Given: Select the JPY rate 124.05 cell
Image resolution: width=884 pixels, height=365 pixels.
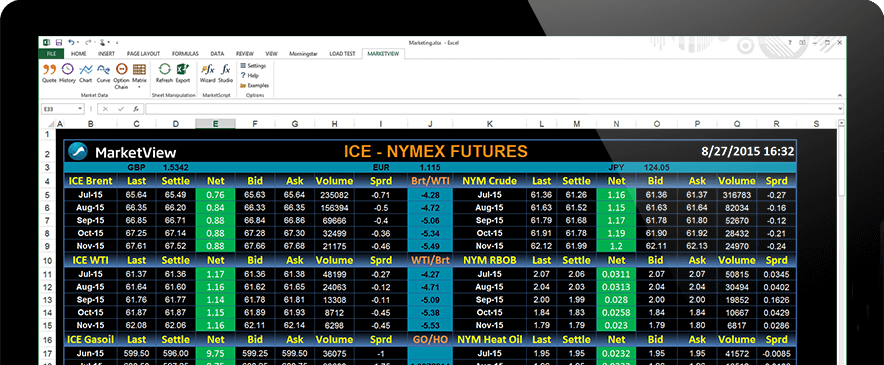Looking at the screenshot, I should tap(656, 168).
